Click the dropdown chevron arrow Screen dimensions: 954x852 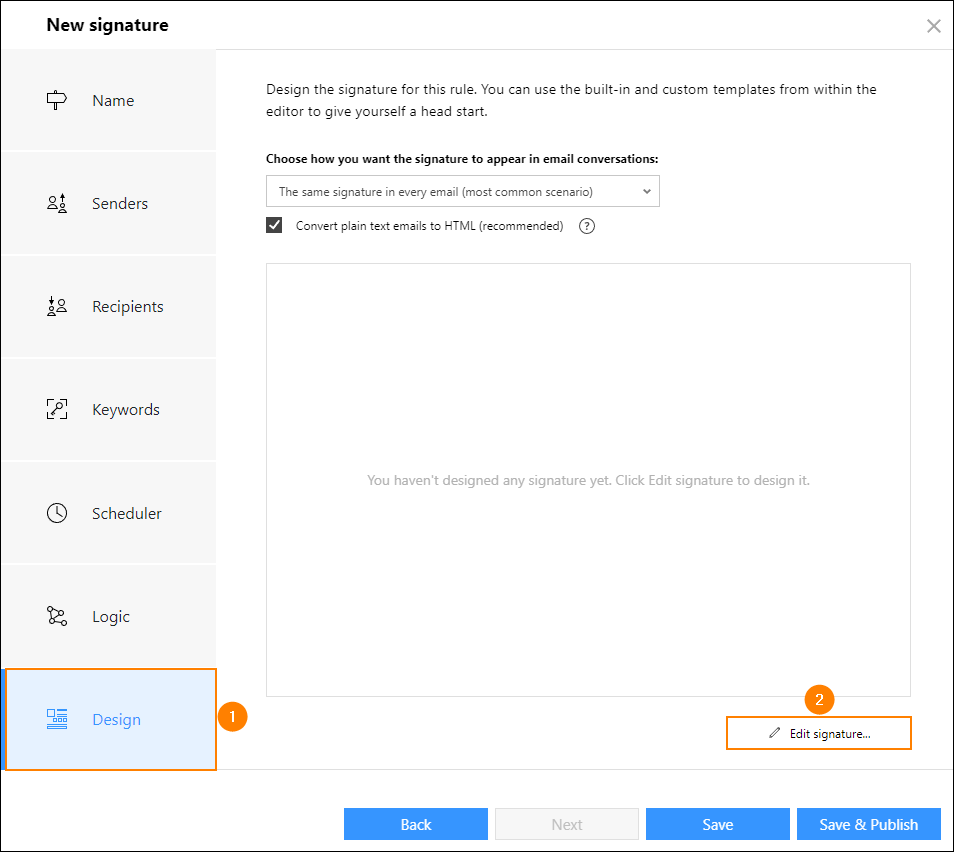pos(647,192)
